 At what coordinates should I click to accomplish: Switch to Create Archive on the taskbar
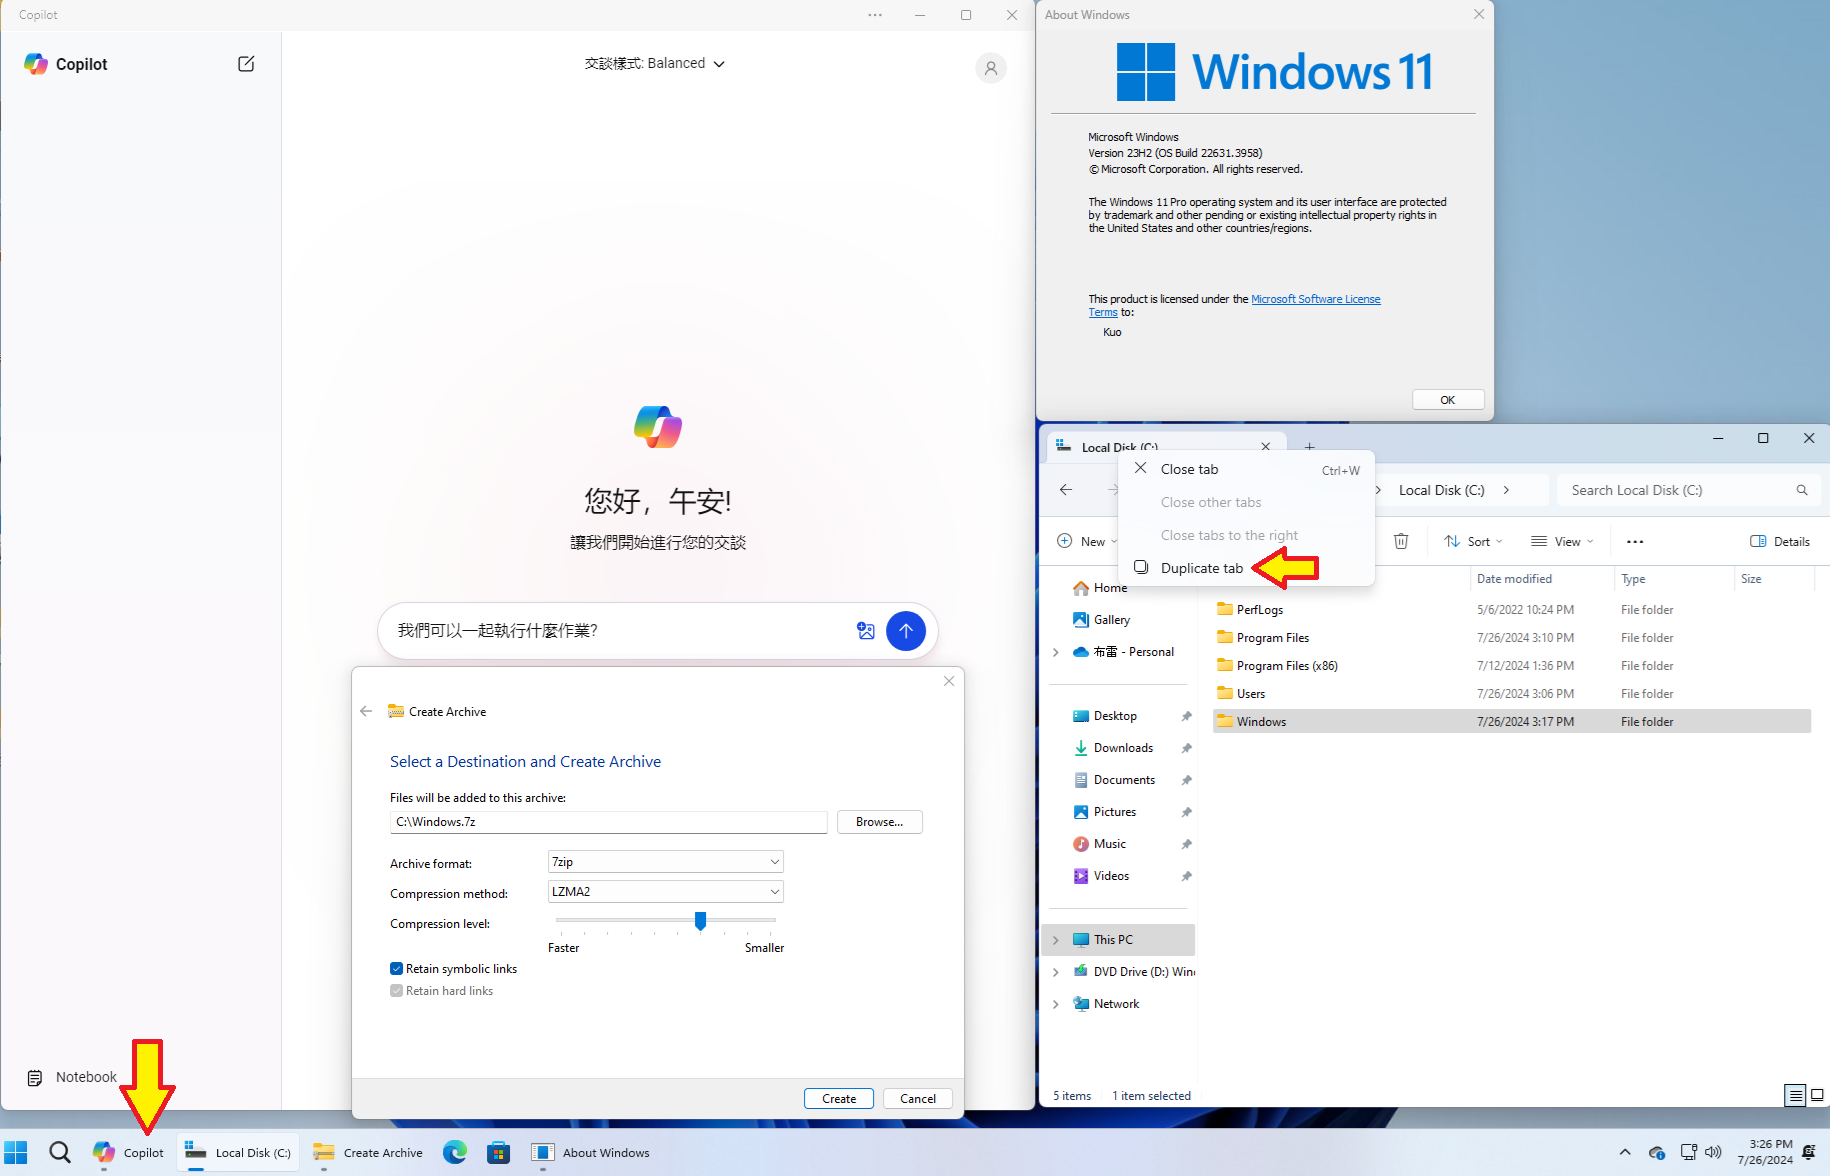pyautogui.click(x=368, y=1152)
